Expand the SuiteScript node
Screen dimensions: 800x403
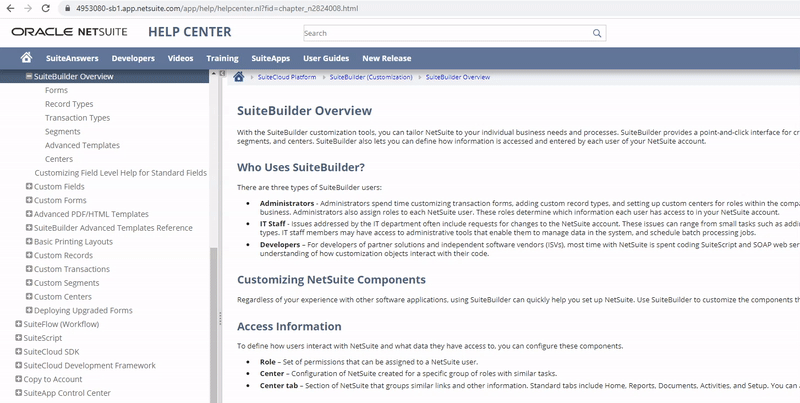coord(19,338)
